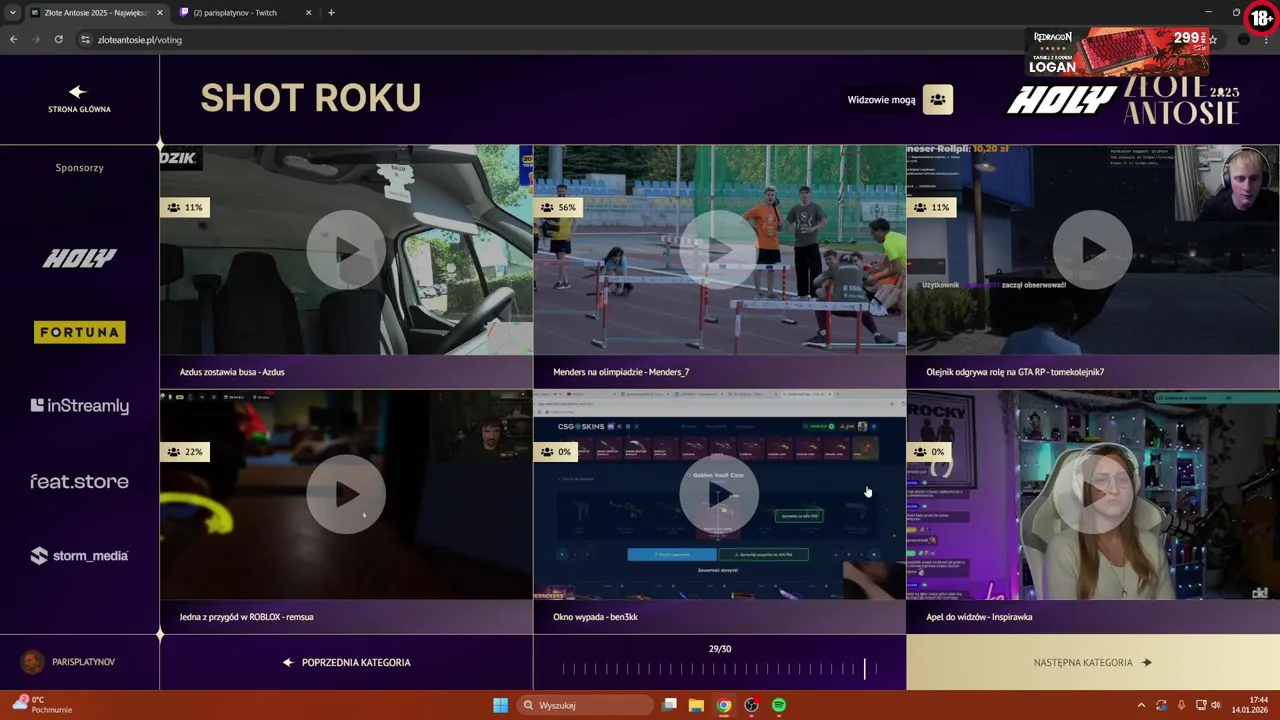Reload the voting page
This screenshot has width=1280, height=720.
tap(58, 39)
